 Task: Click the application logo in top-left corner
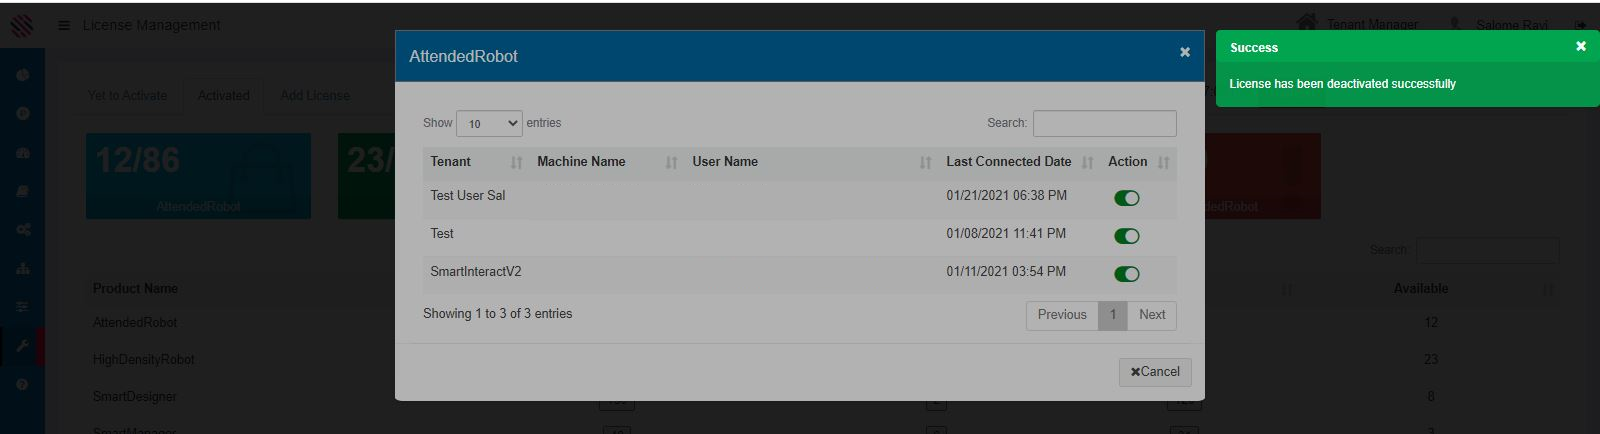[x=22, y=25]
